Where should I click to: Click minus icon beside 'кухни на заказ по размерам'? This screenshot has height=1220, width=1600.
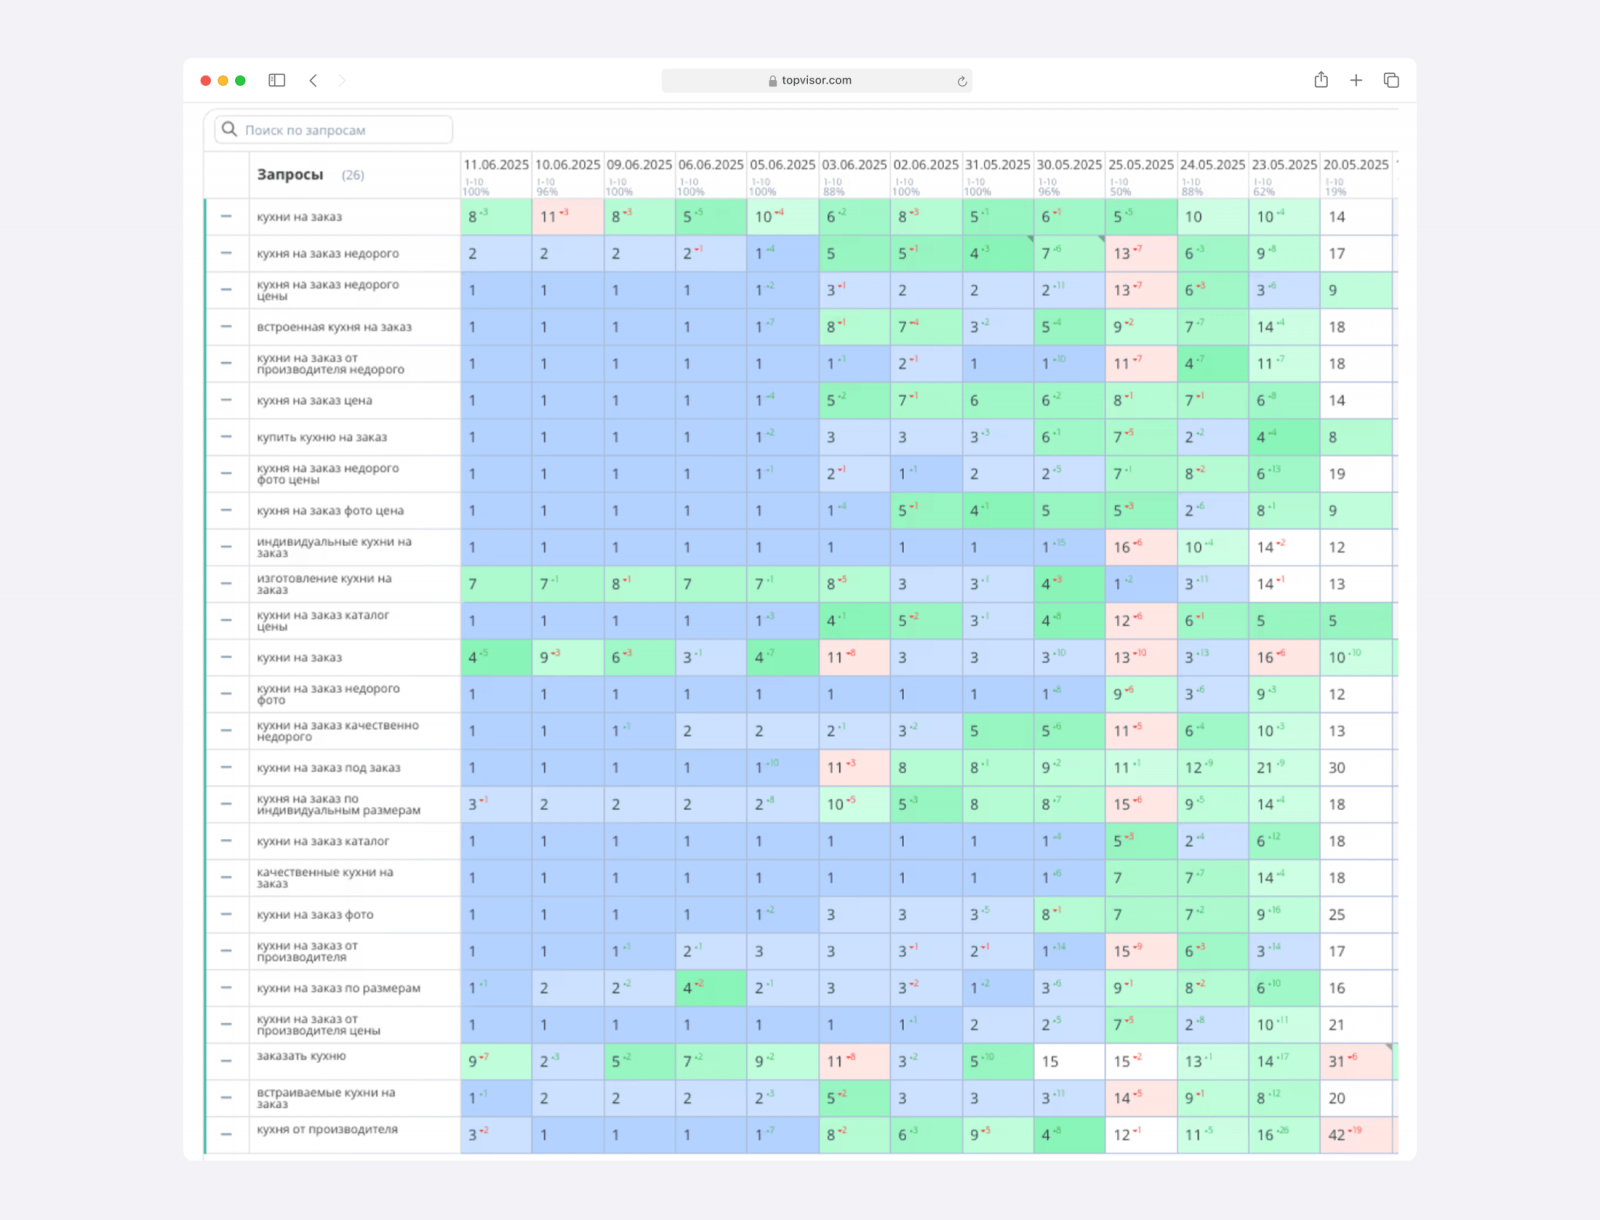coord(226,988)
